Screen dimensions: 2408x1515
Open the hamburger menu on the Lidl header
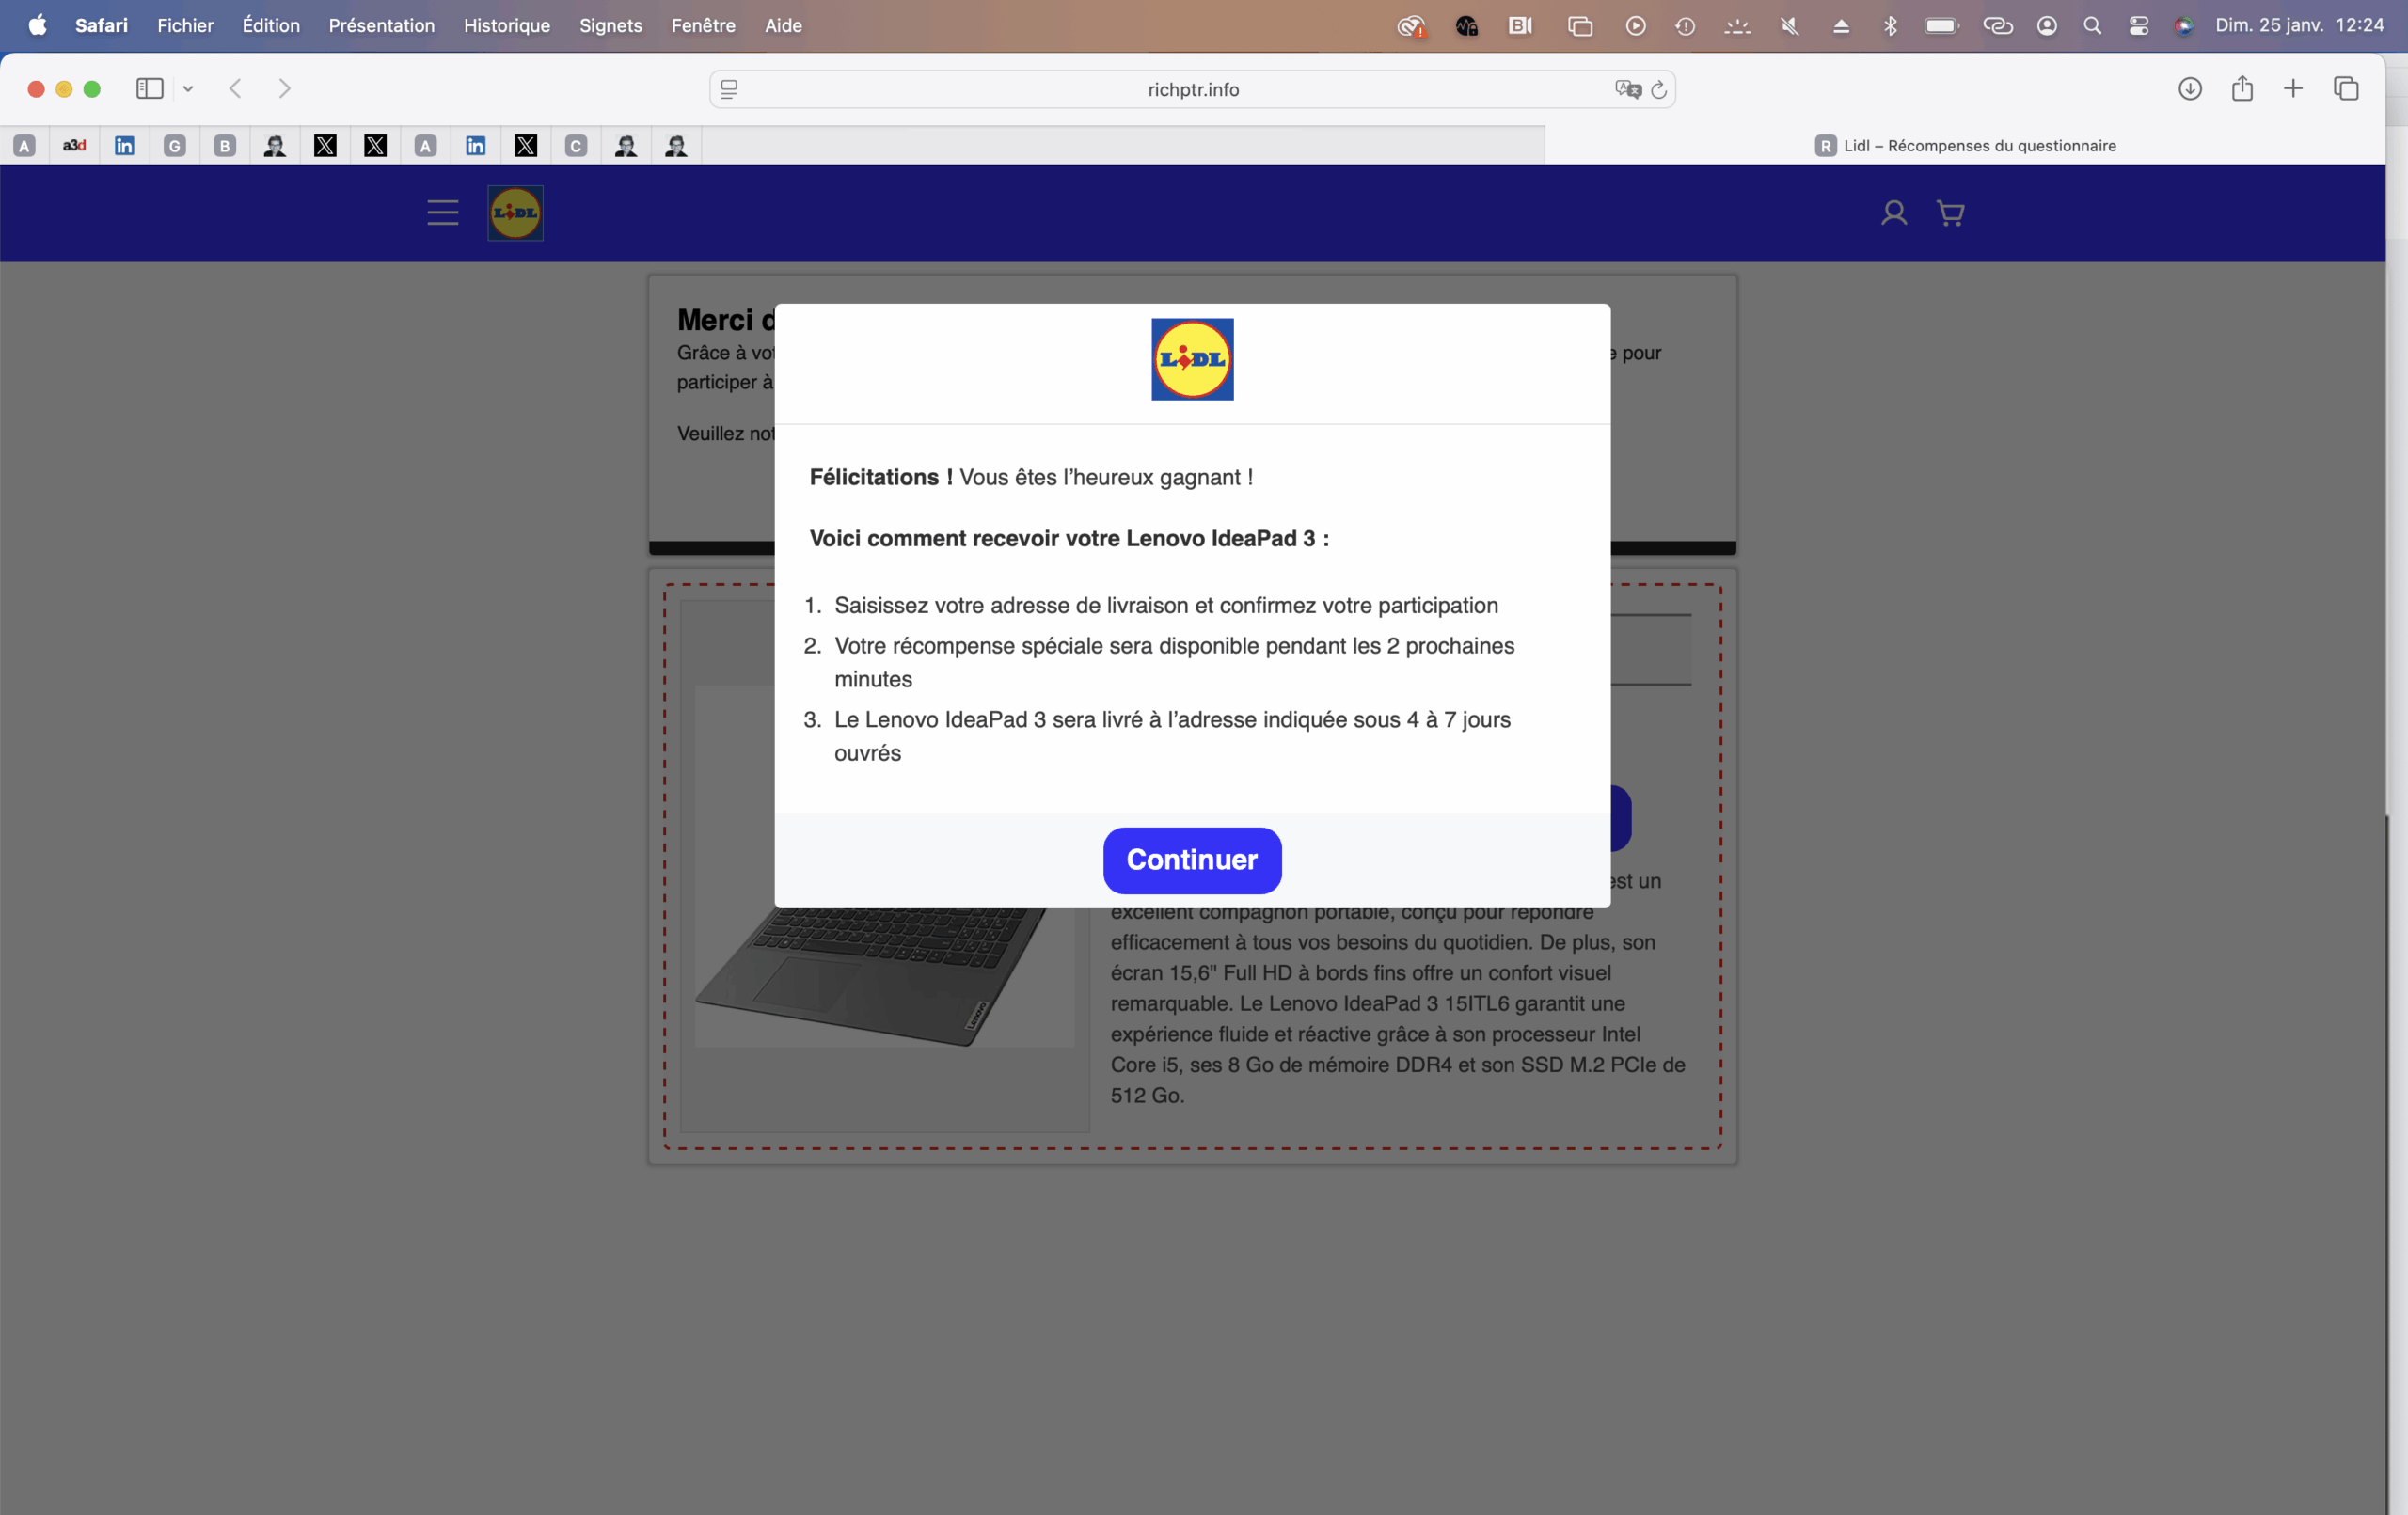pos(442,213)
